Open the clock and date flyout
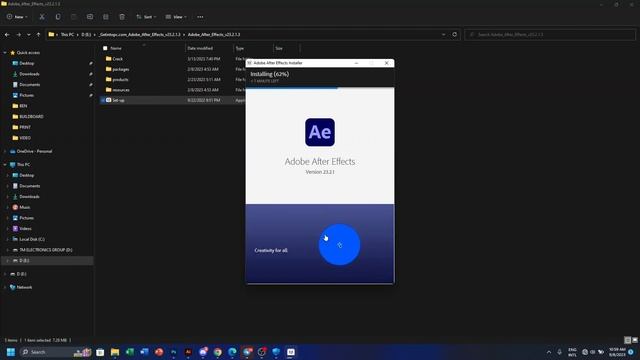 (617, 352)
